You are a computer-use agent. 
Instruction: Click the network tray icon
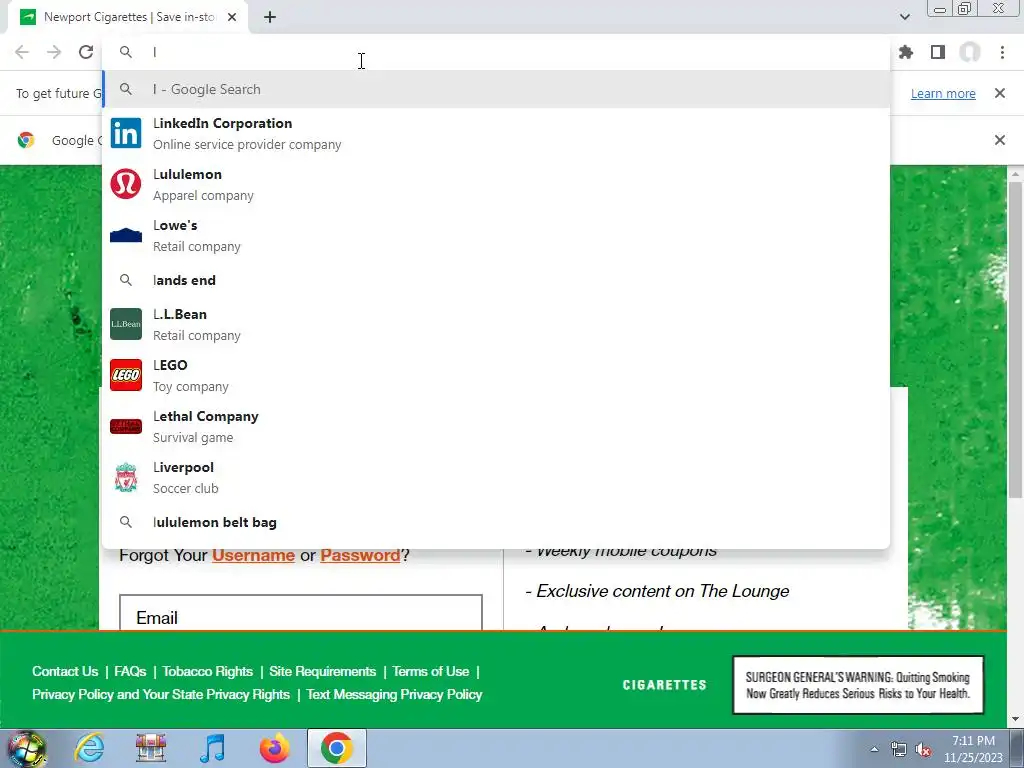(899, 750)
